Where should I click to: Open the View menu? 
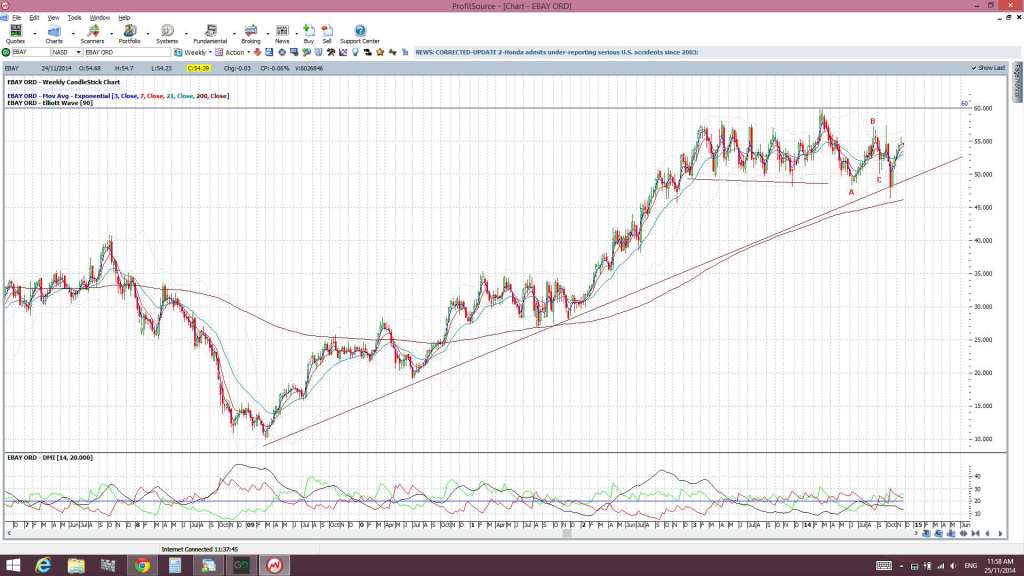click(x=54, y=18)
